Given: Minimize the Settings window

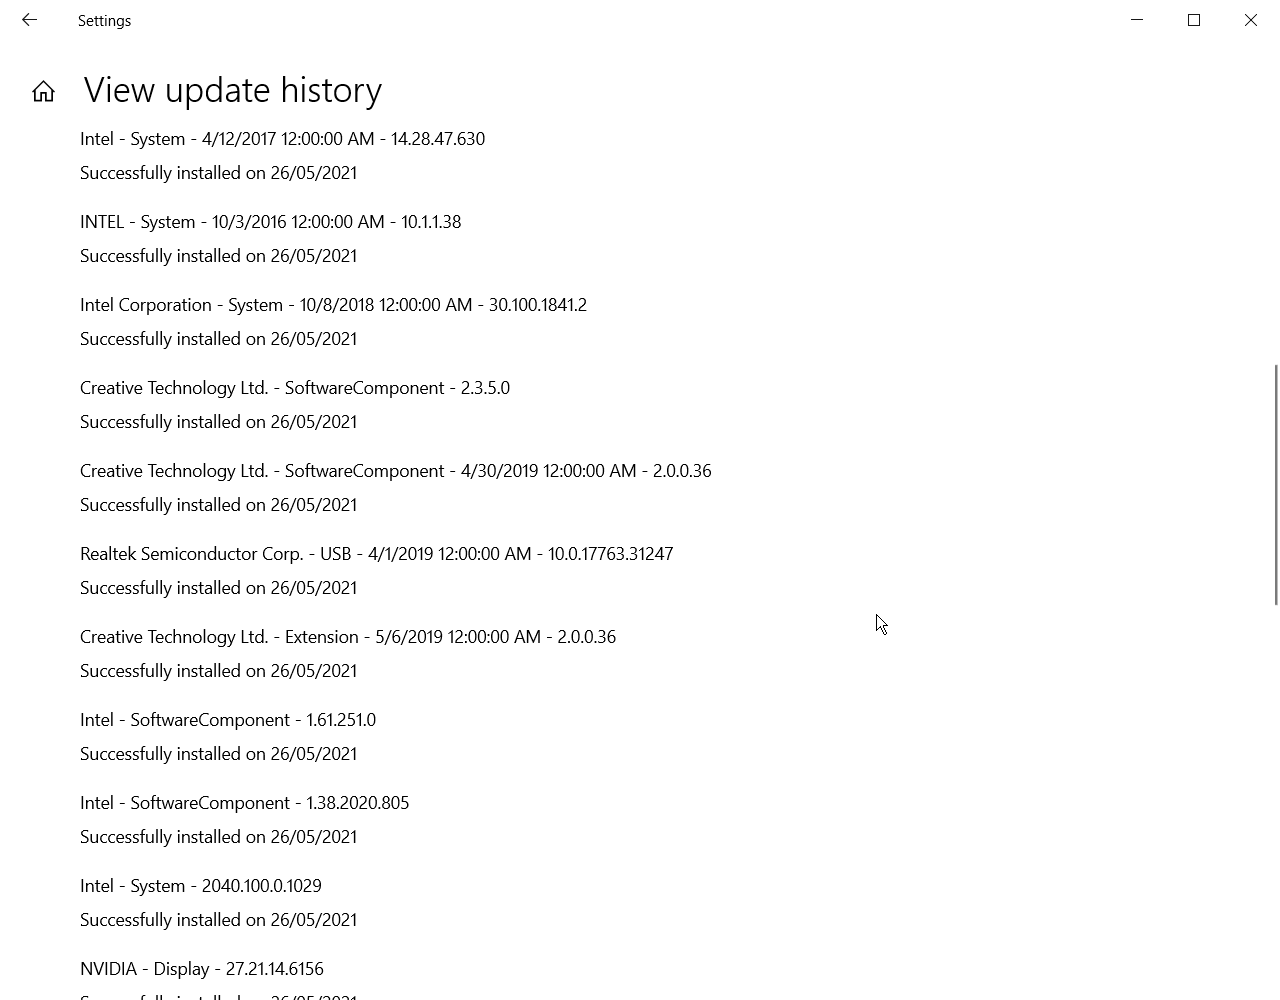Looking at the screenshot, I should [1137, 20].
